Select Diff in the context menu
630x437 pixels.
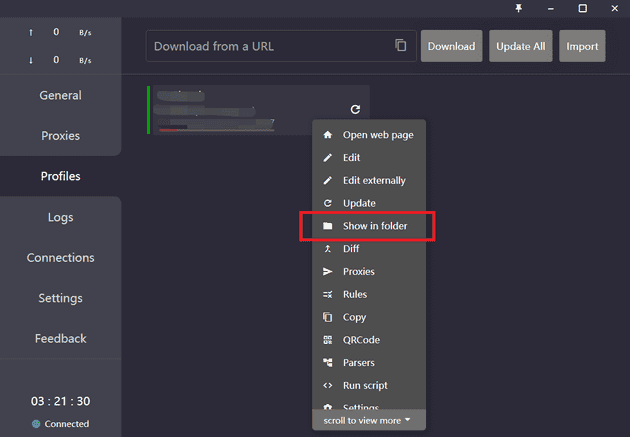coord(351,249)
